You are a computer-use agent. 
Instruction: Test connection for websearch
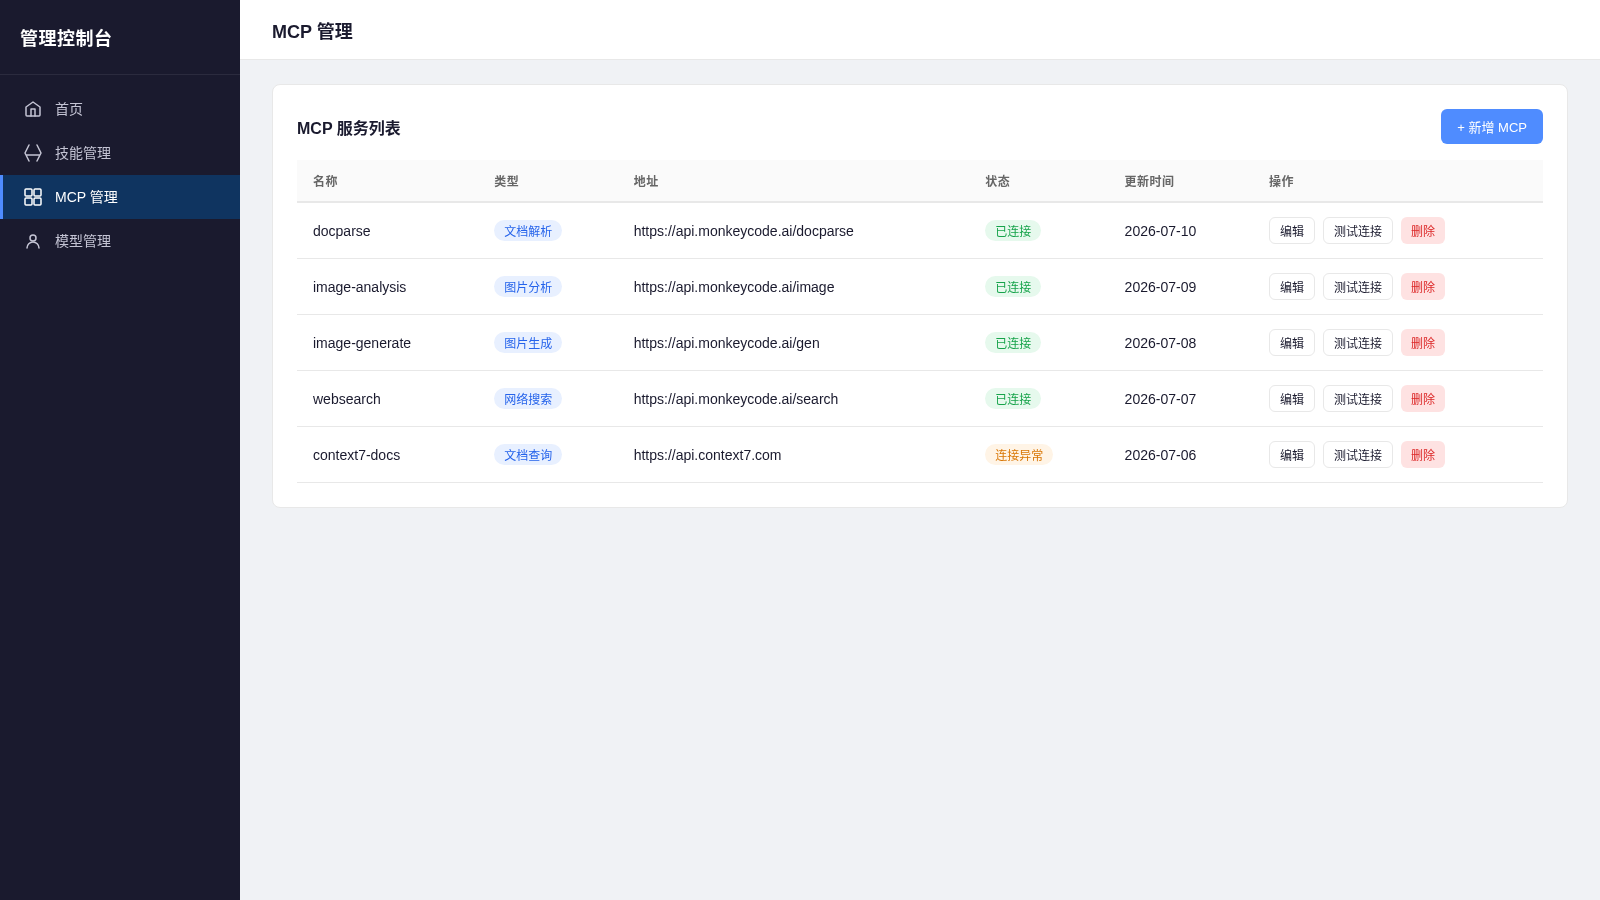click(x=1358, y=399)
